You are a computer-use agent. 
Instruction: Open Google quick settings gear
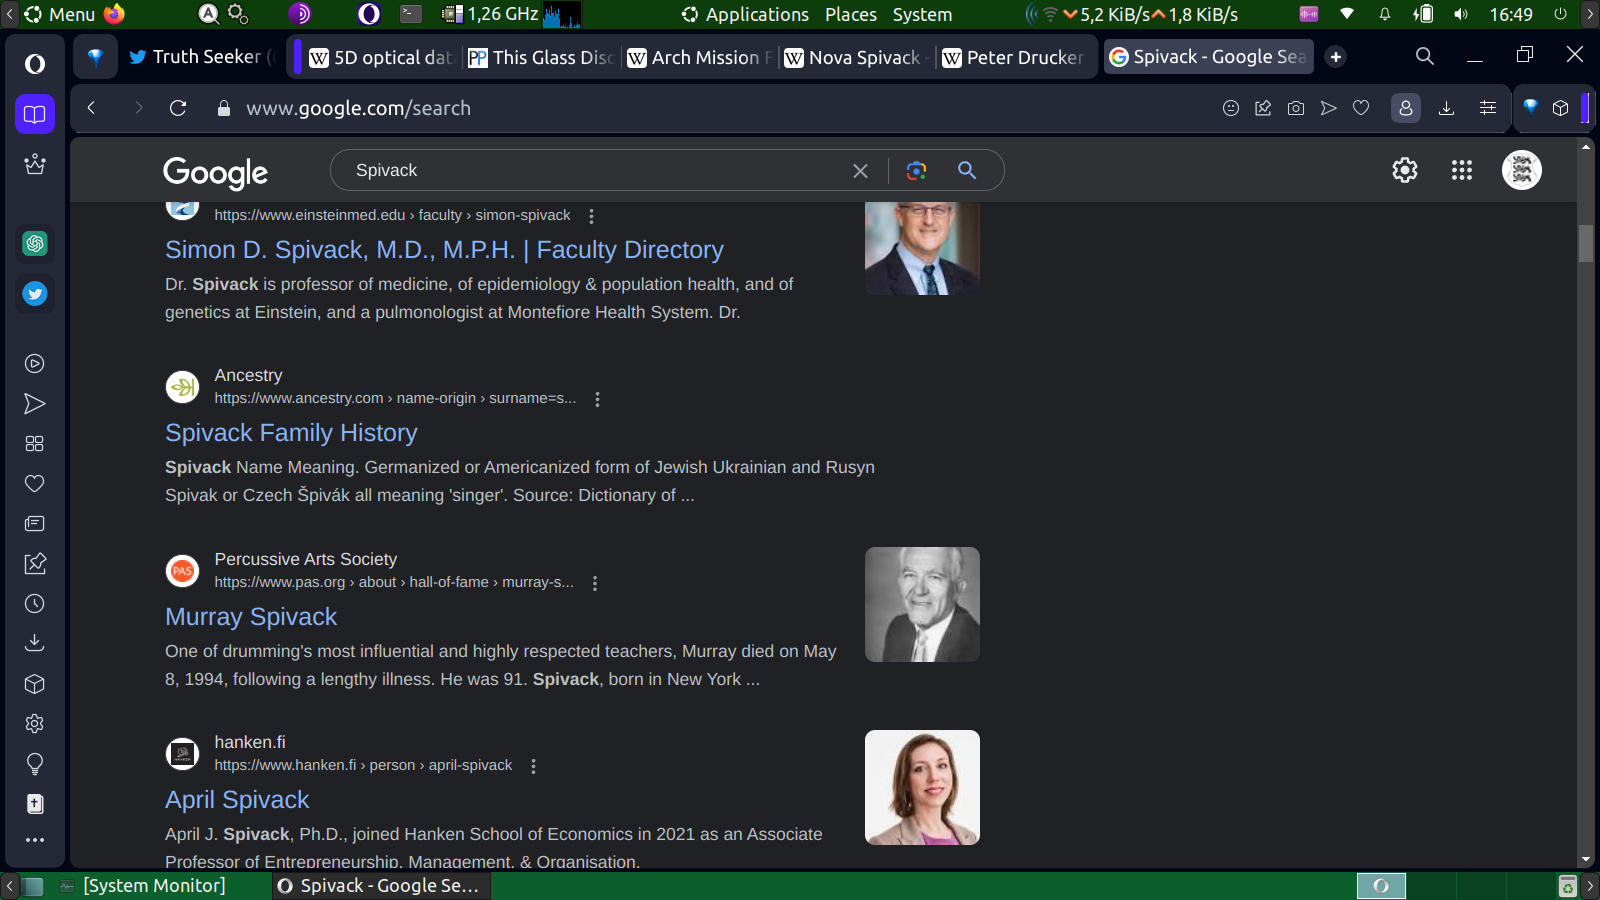(1405, 171)
